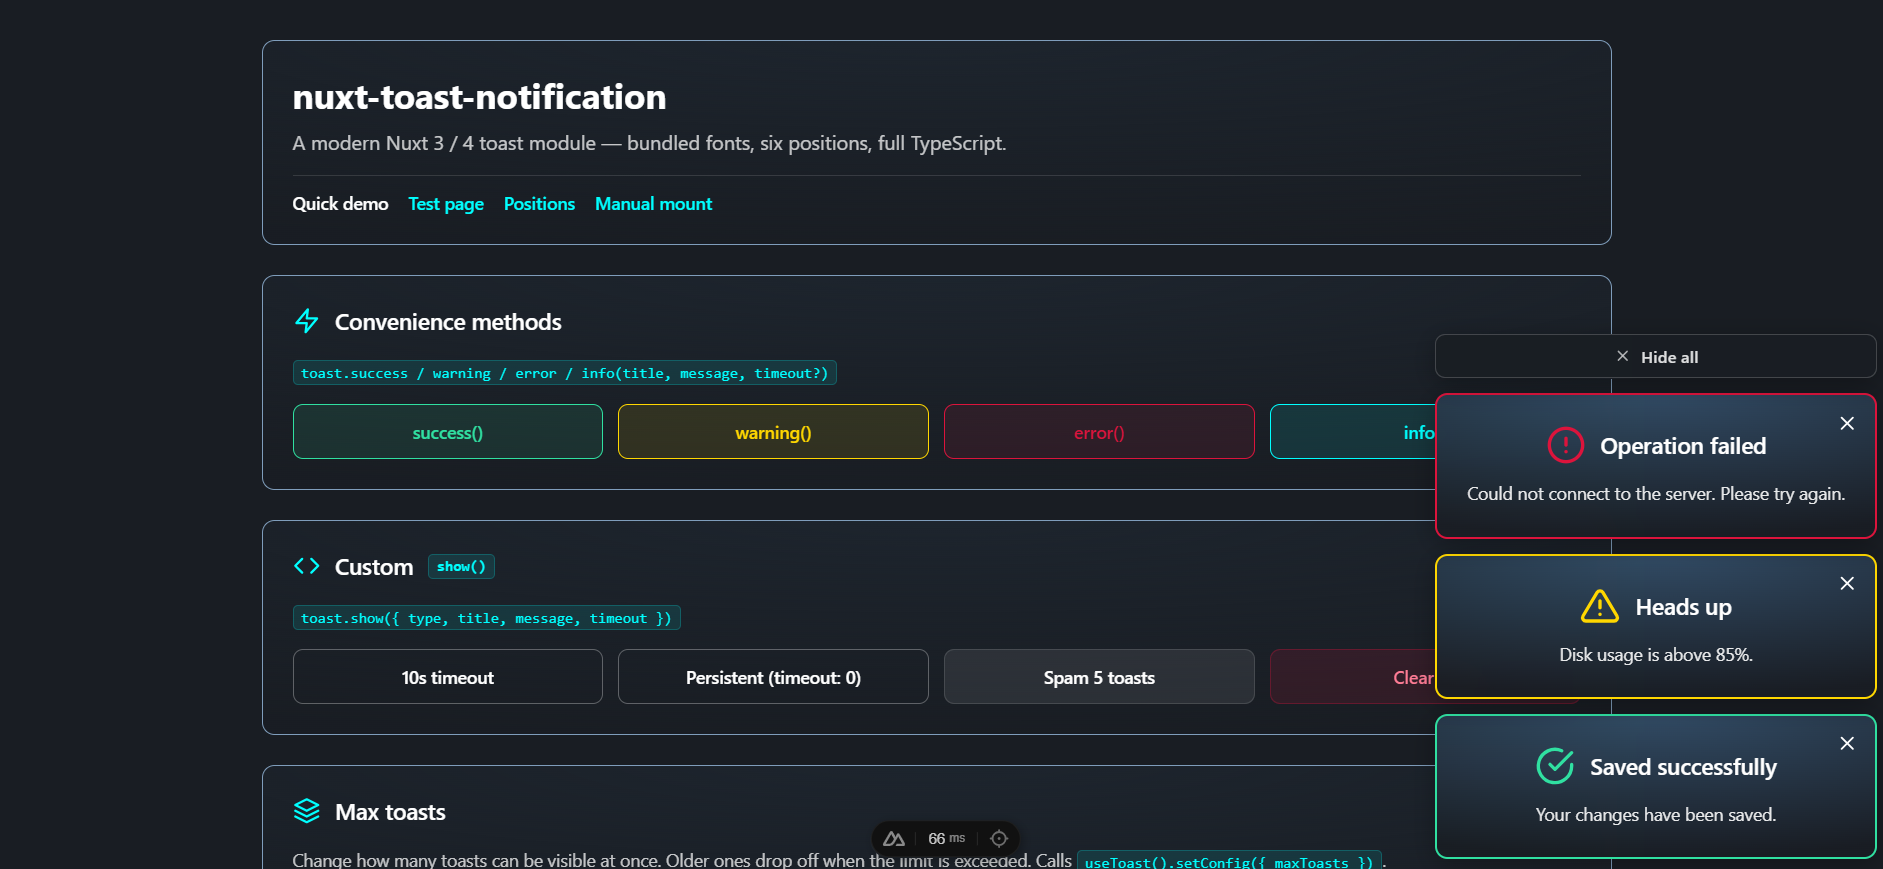Click 'Disk usage is above 85%.' message

pos(1656,655)
